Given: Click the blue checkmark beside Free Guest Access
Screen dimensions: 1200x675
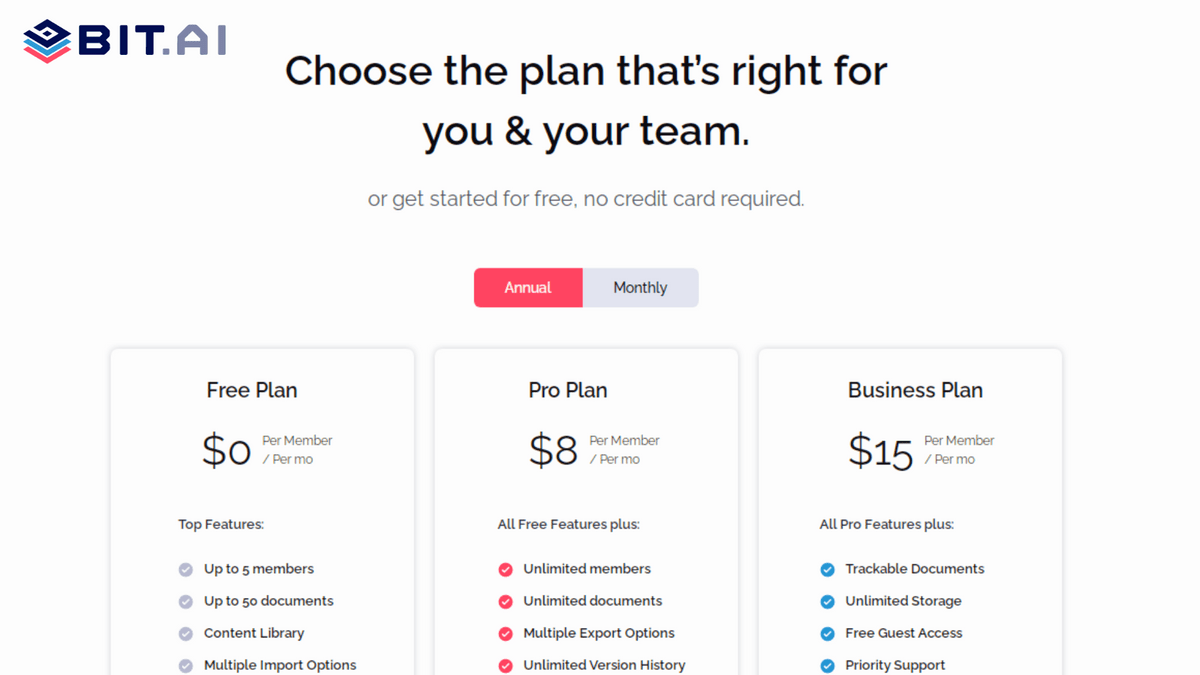Looking at the screenshot, I should point(827,632).
